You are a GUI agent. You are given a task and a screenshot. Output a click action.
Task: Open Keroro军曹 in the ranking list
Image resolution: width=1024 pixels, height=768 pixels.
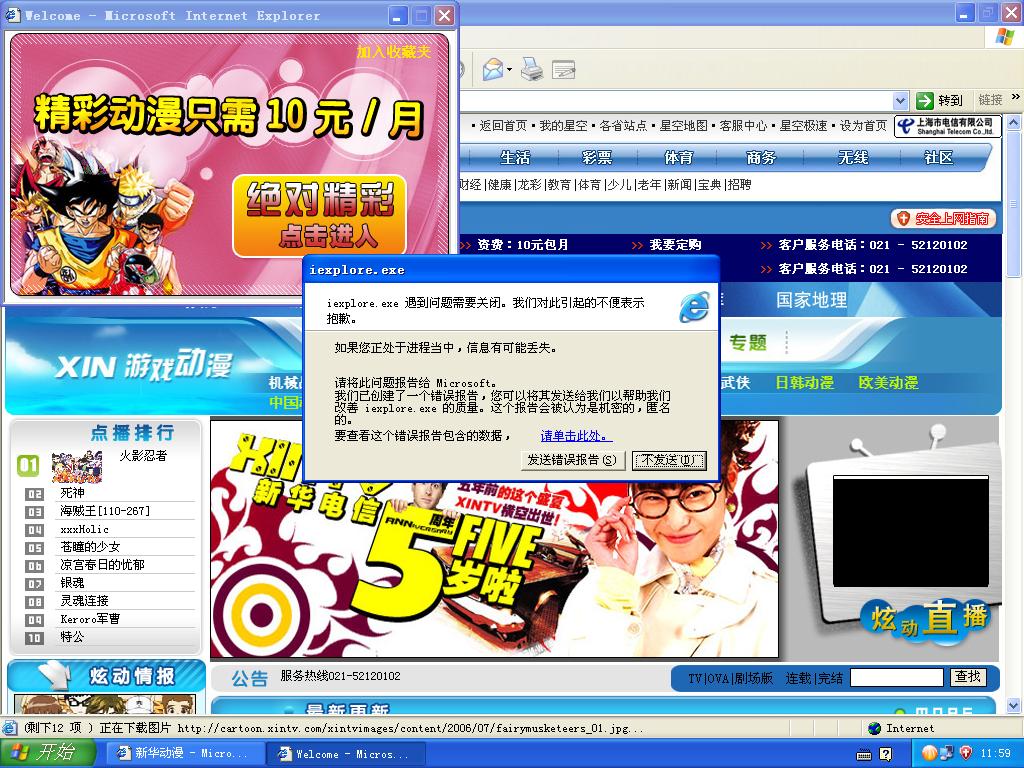(x=90, y=618)
